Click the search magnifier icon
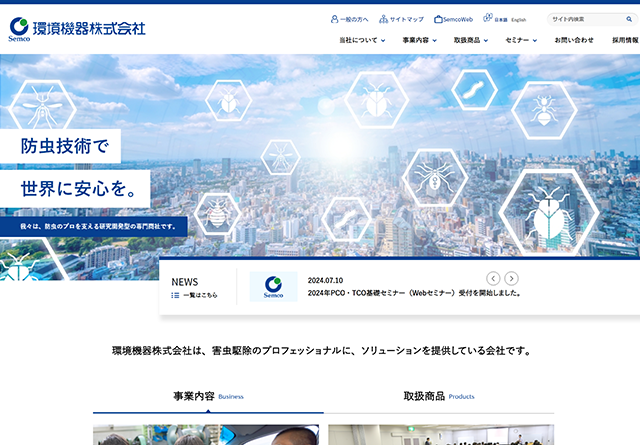Image resolution: width=640 pixels, height=445 pixels. pyautogui.click(x=629, y=19)
